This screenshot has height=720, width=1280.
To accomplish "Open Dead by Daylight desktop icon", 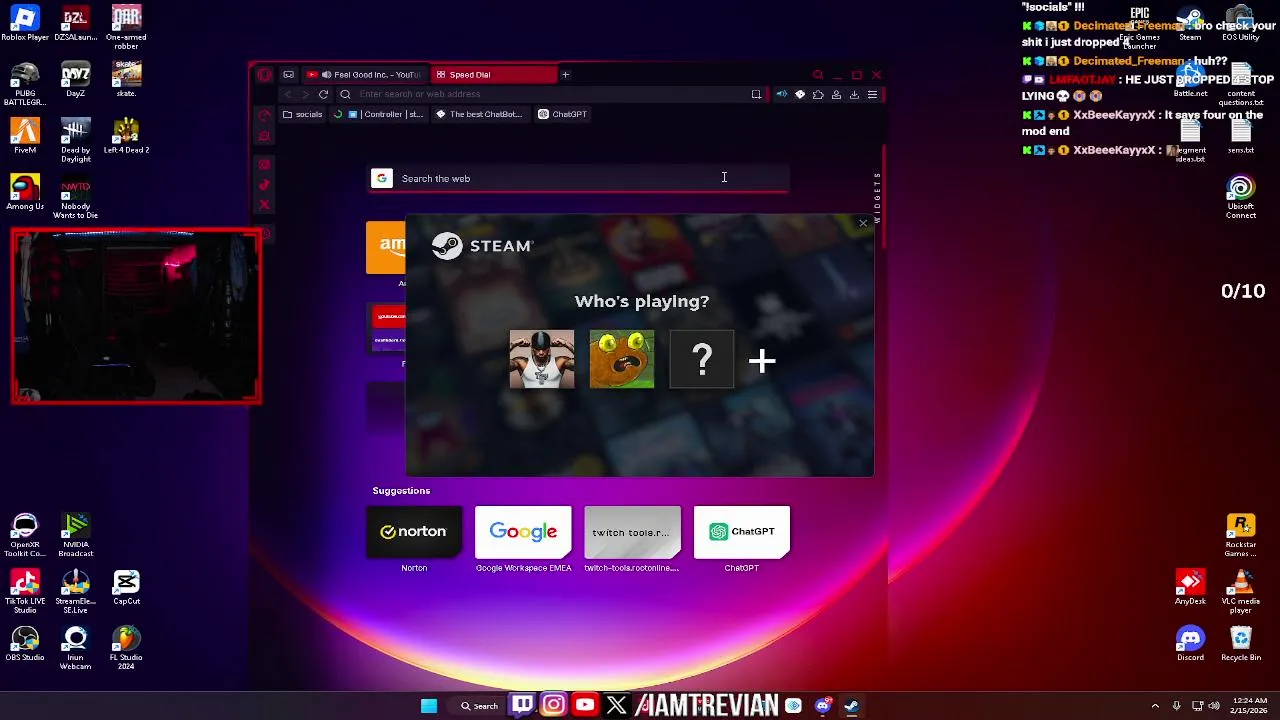I will pyautogui.click(x=75, y=140).
